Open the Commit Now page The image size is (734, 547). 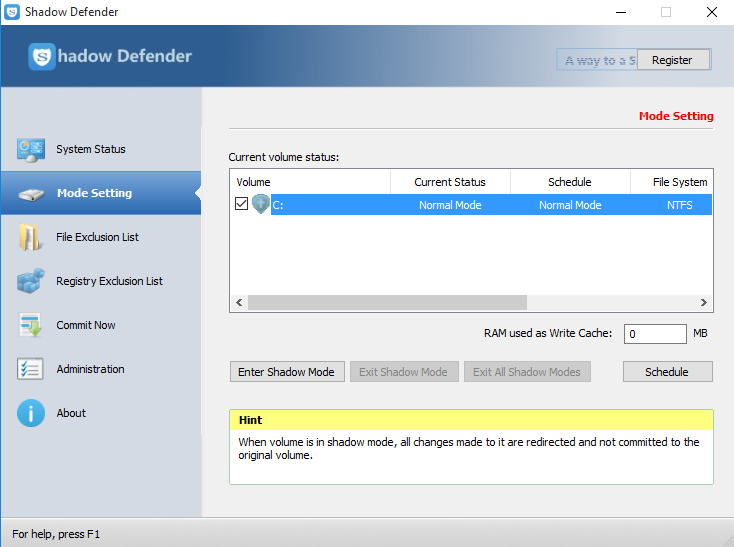101,325
